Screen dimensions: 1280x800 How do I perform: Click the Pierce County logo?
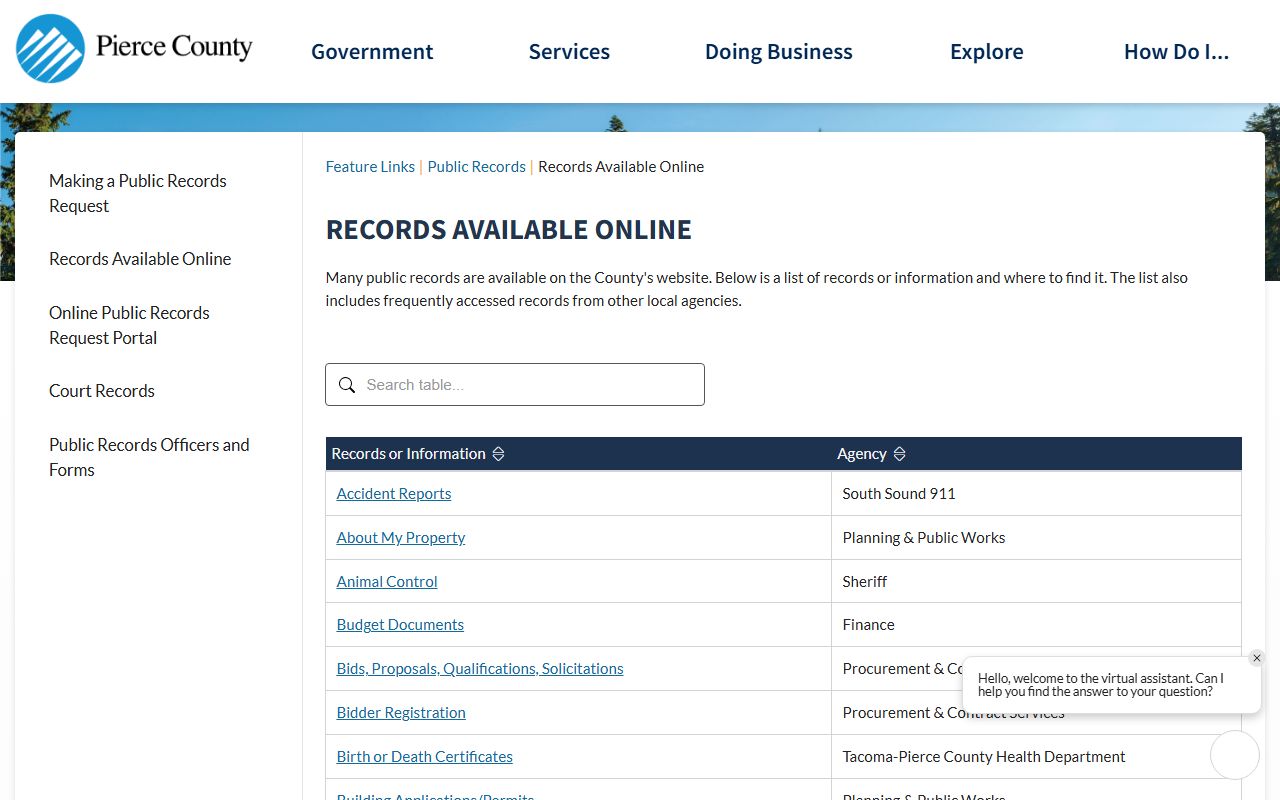click(134, 48)
